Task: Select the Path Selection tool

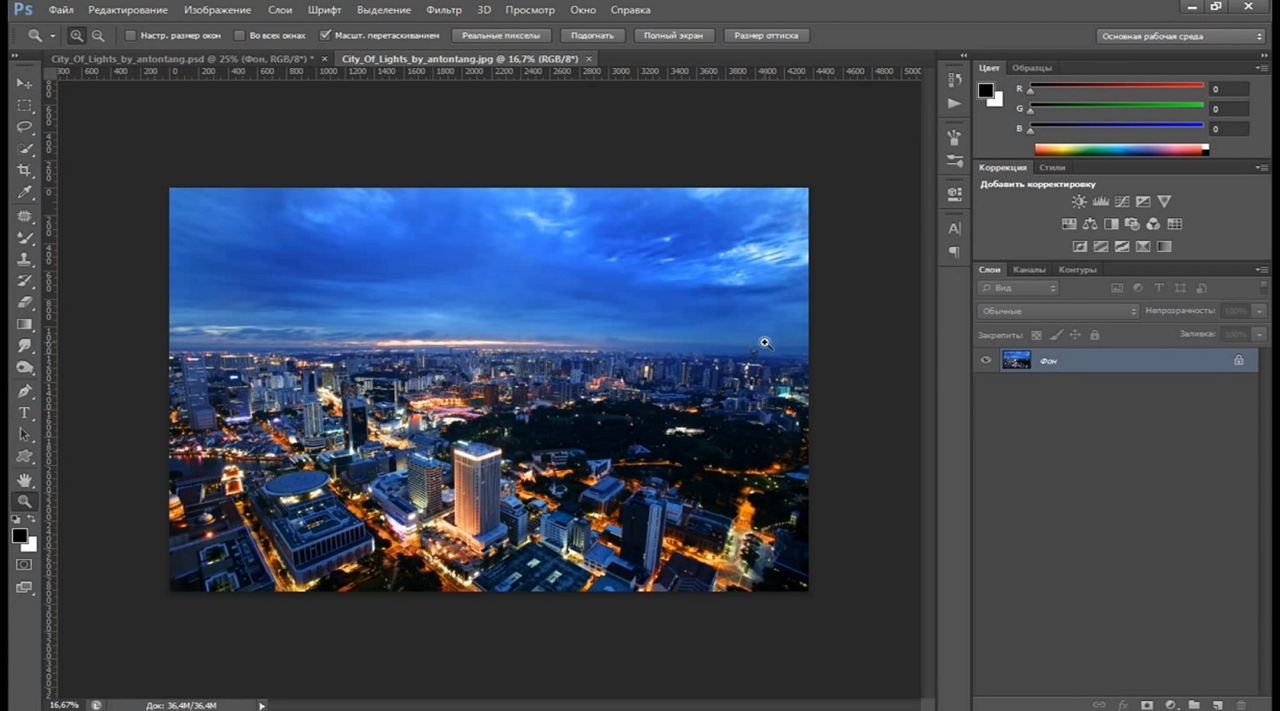Action: [25, 435]
